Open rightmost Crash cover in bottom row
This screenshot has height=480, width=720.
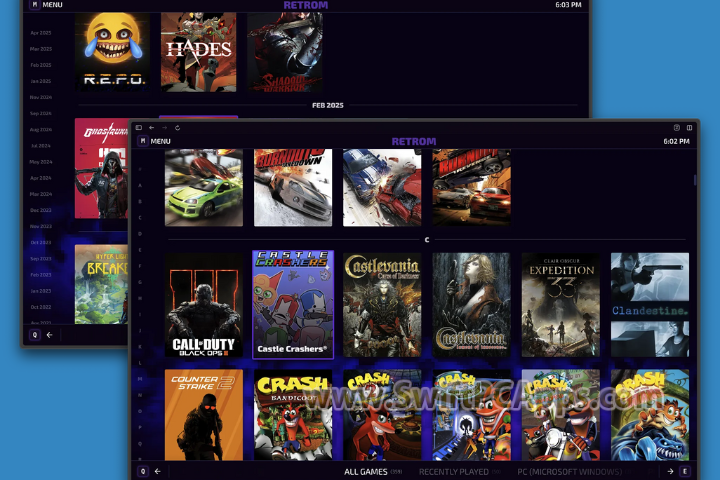[650, 415]
